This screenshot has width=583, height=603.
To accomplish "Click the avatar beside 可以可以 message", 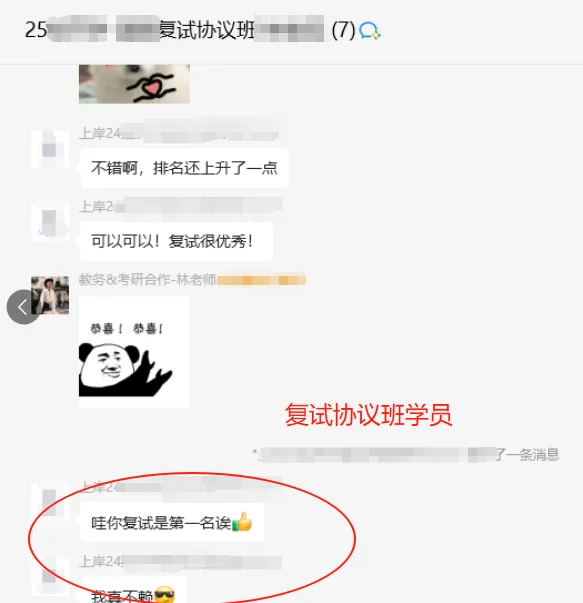I will 50,222.
